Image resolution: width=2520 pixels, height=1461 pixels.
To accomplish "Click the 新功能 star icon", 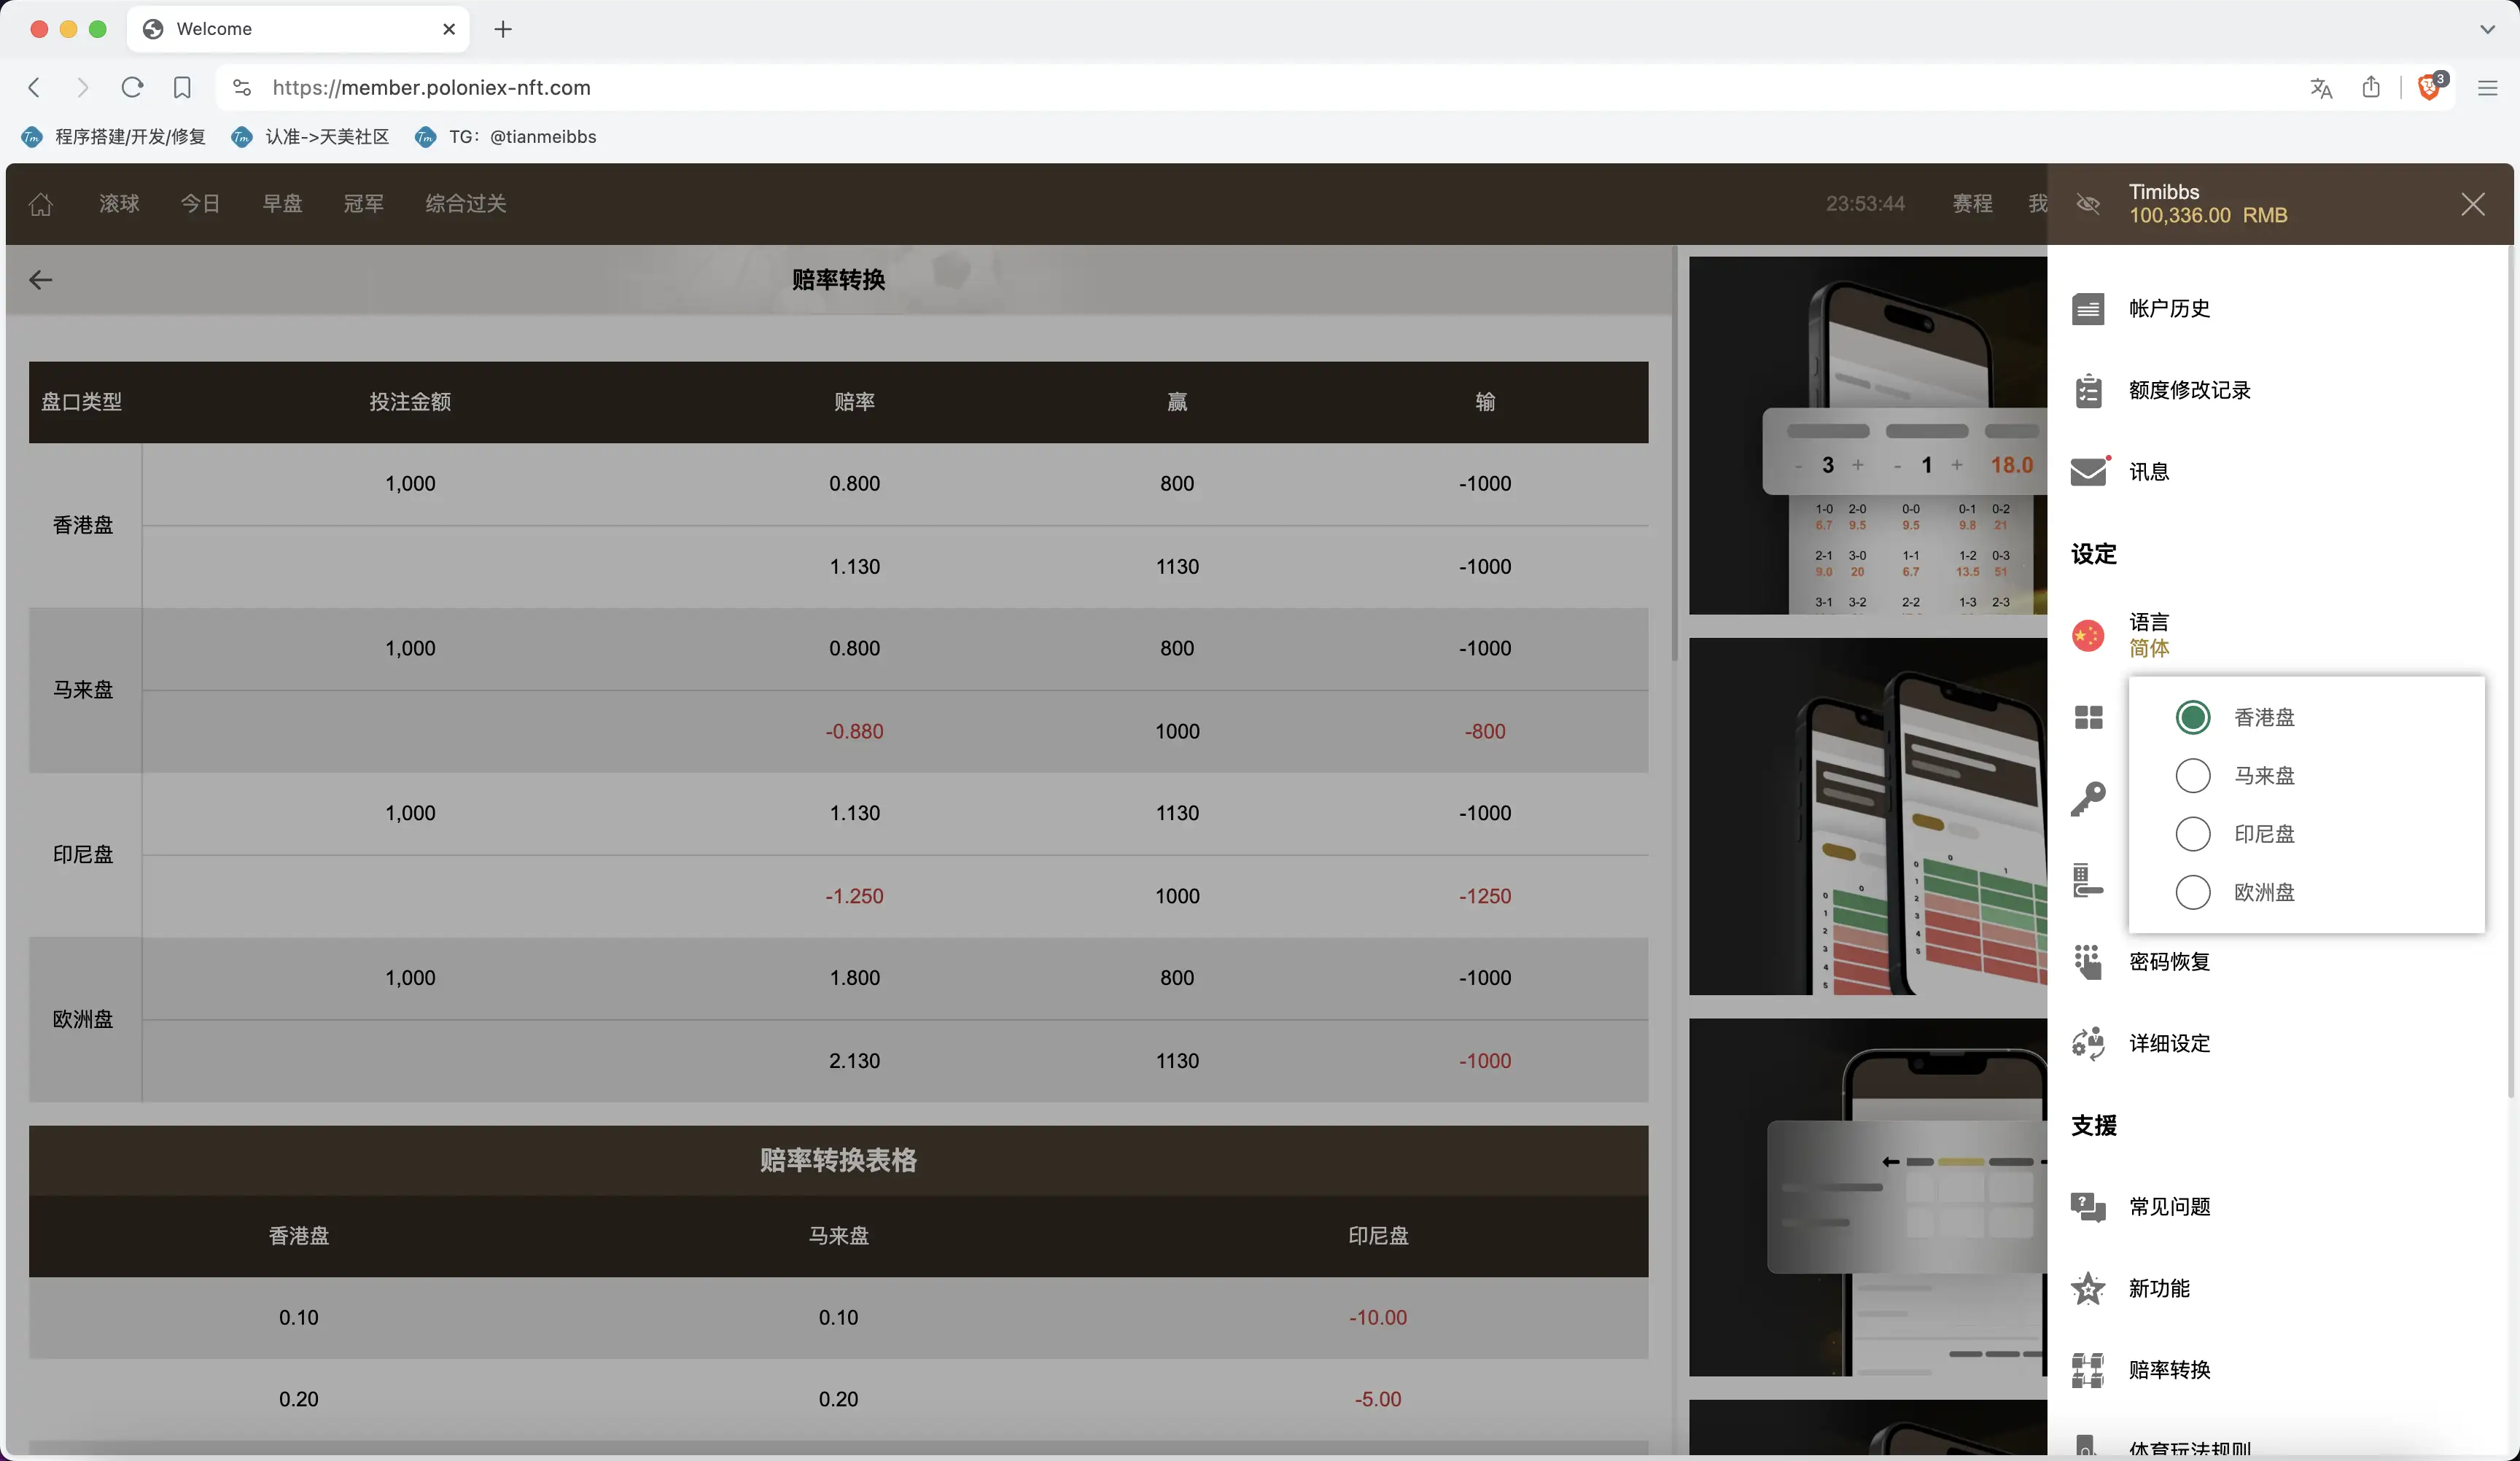I will click(x=2088, y=1288).
